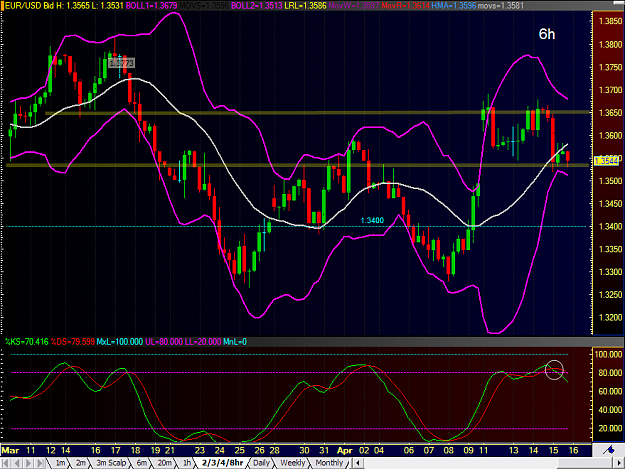Jump to the last sheet tab arrow

40,463
